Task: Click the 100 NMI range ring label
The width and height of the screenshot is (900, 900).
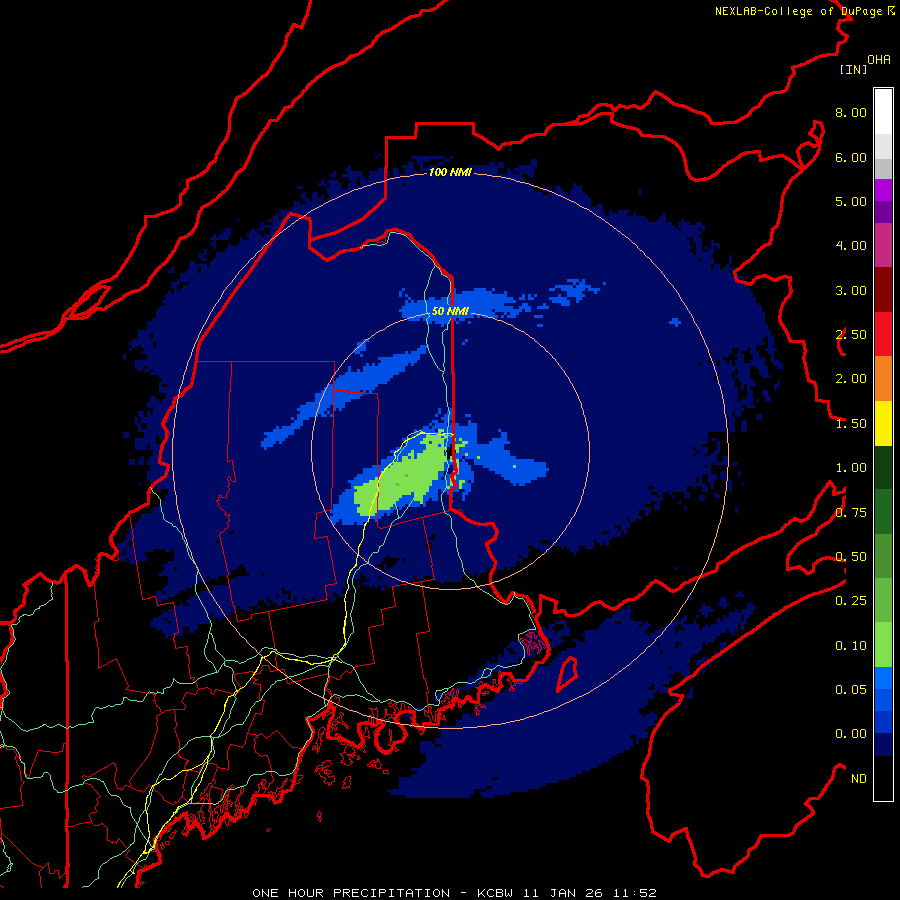Action: 450,172
